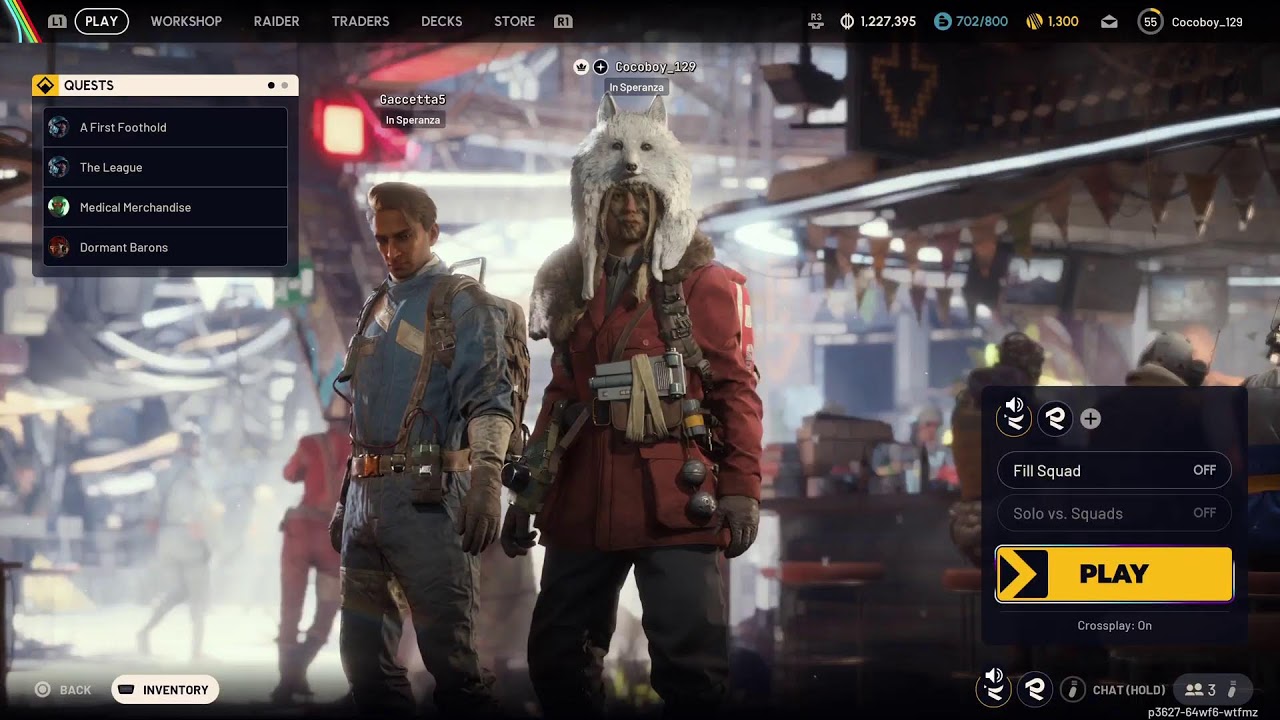Click the yellow Quests diamond icon
The height and width of the screenshot is (720, 1280).
pos(45,85)
